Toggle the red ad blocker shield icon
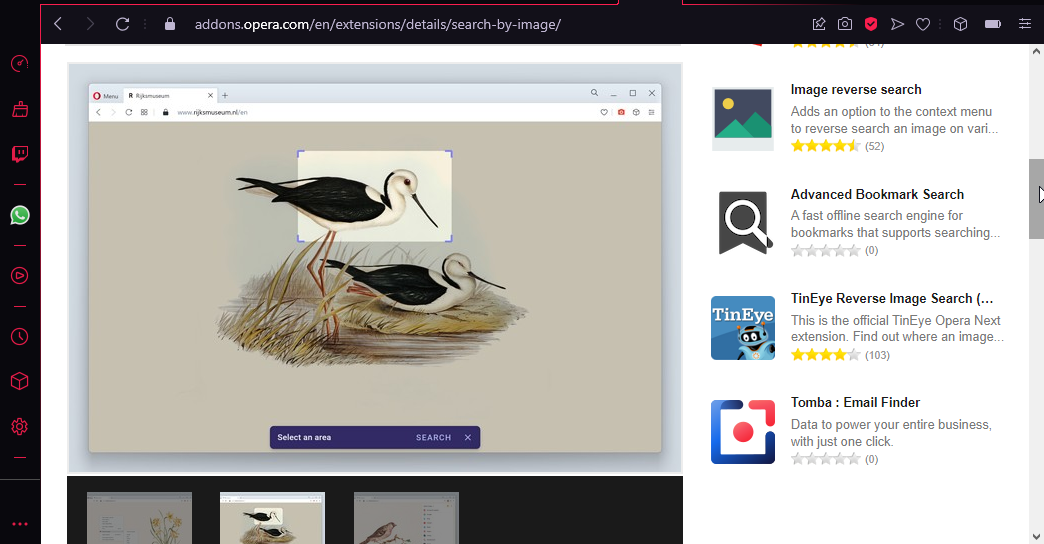Viewport: 1044px width, 544px height. 871,24
